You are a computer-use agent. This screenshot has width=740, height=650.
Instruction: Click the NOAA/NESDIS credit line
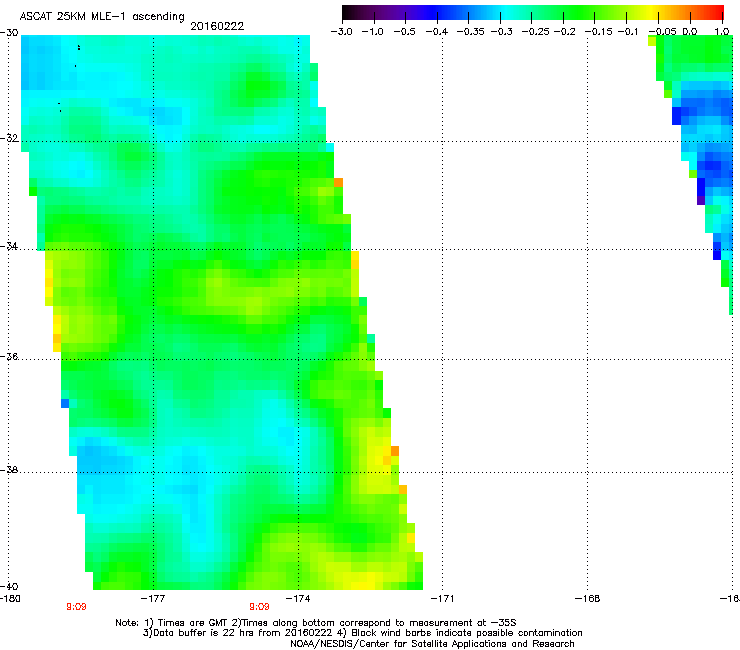point(432,643)
